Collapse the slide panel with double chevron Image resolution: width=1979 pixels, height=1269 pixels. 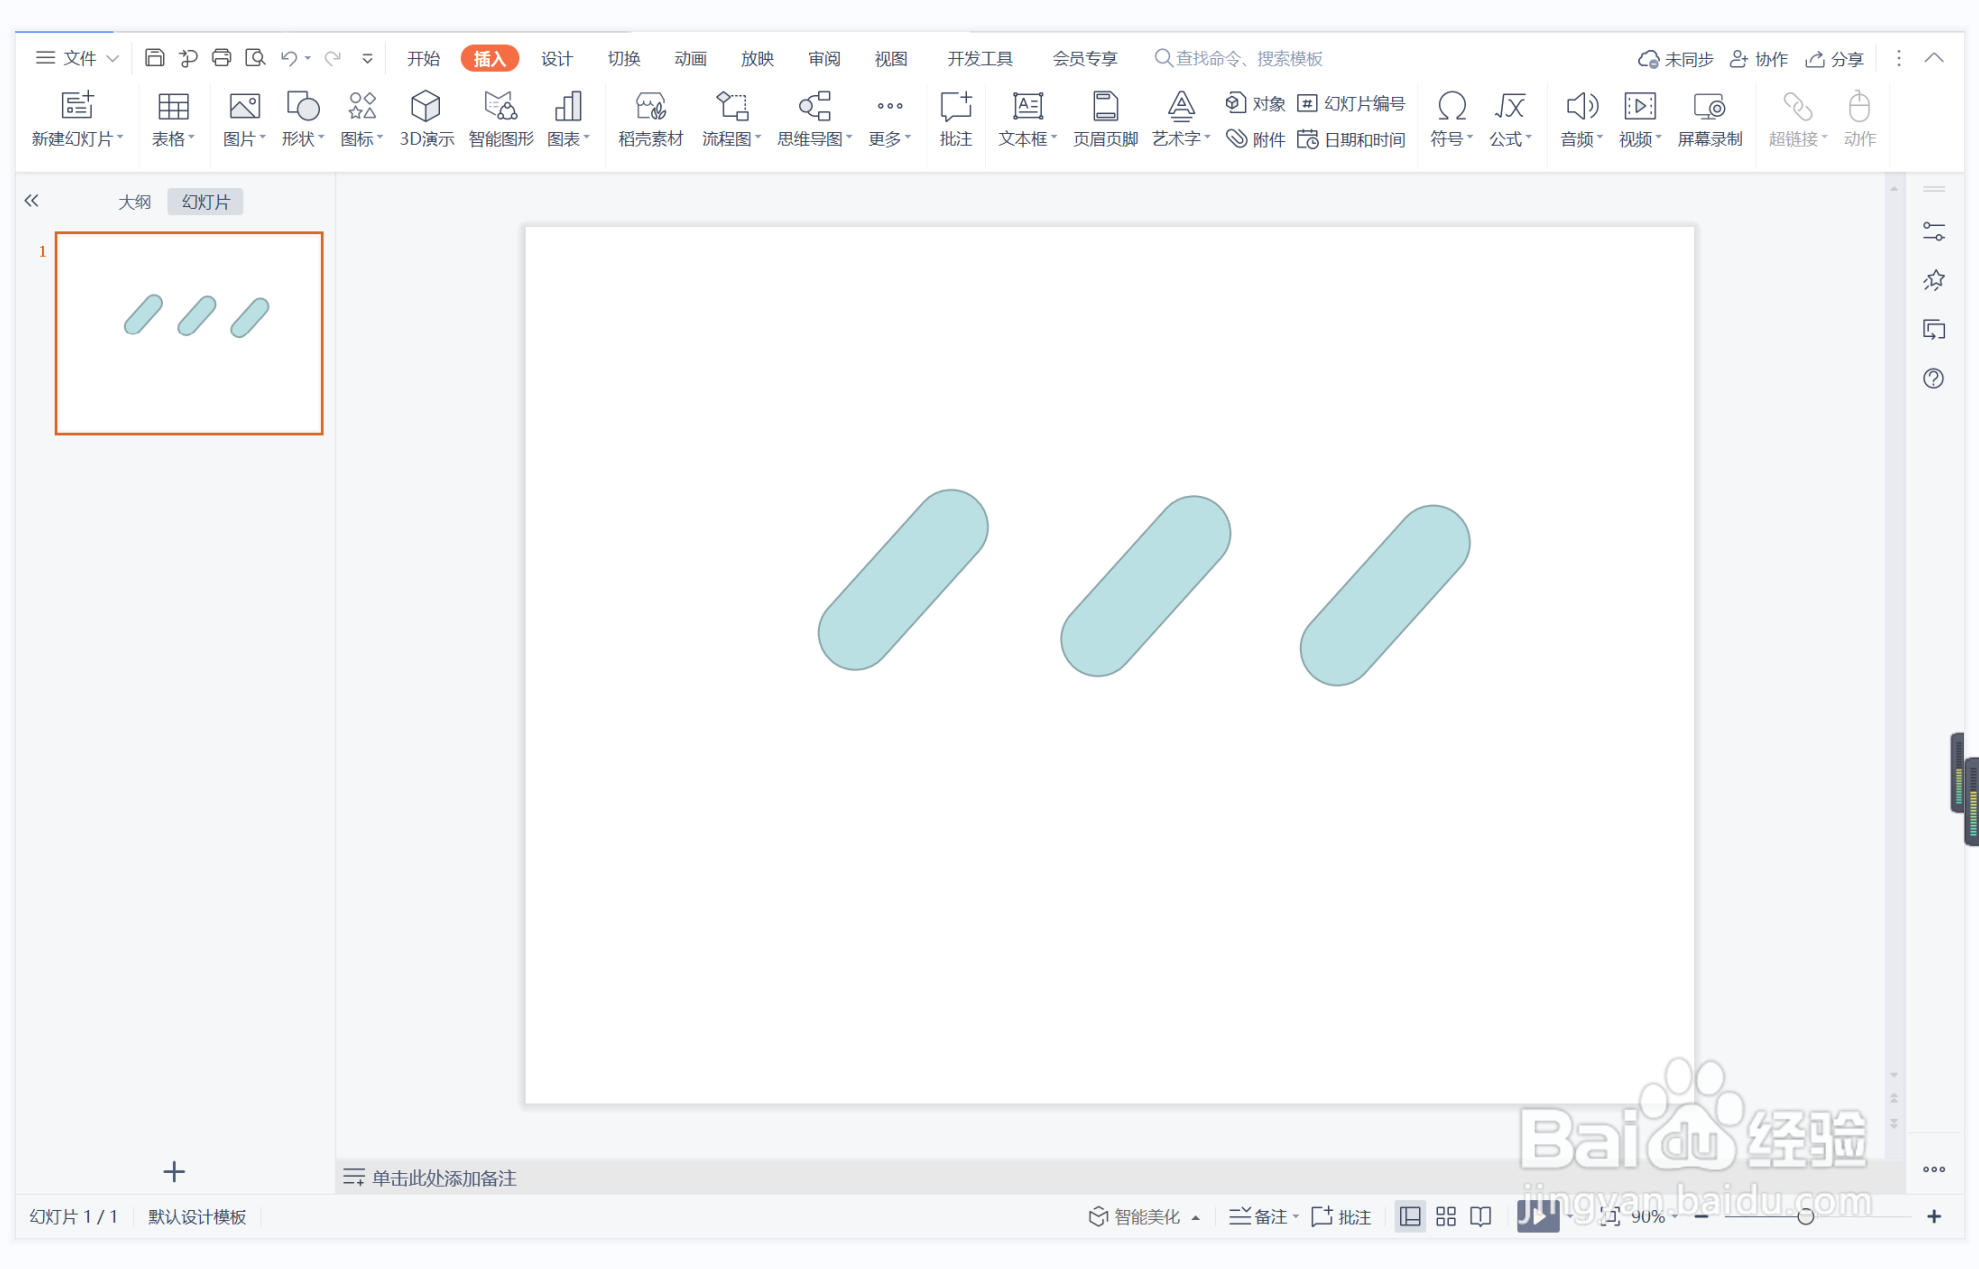click(x=32, y=201)
